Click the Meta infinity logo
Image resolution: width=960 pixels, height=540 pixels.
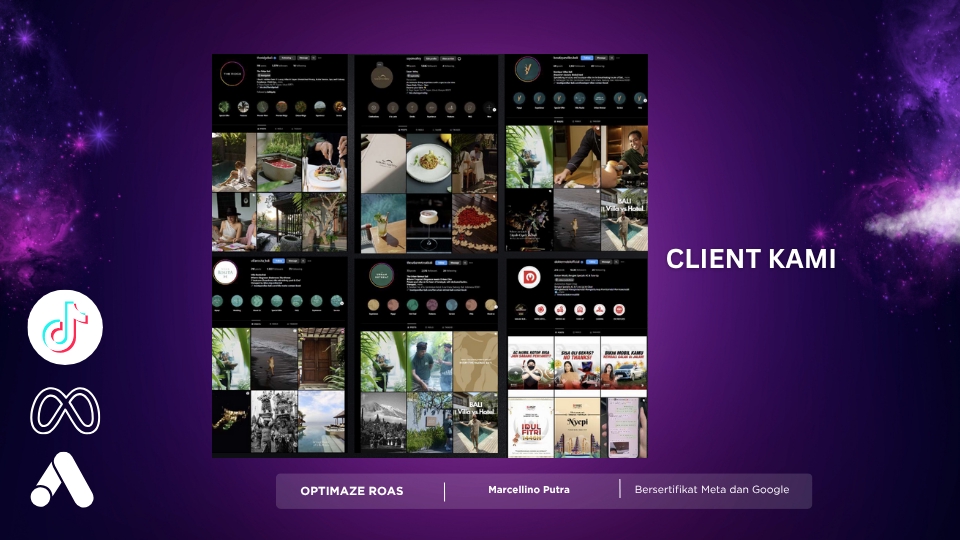(65, 410)
